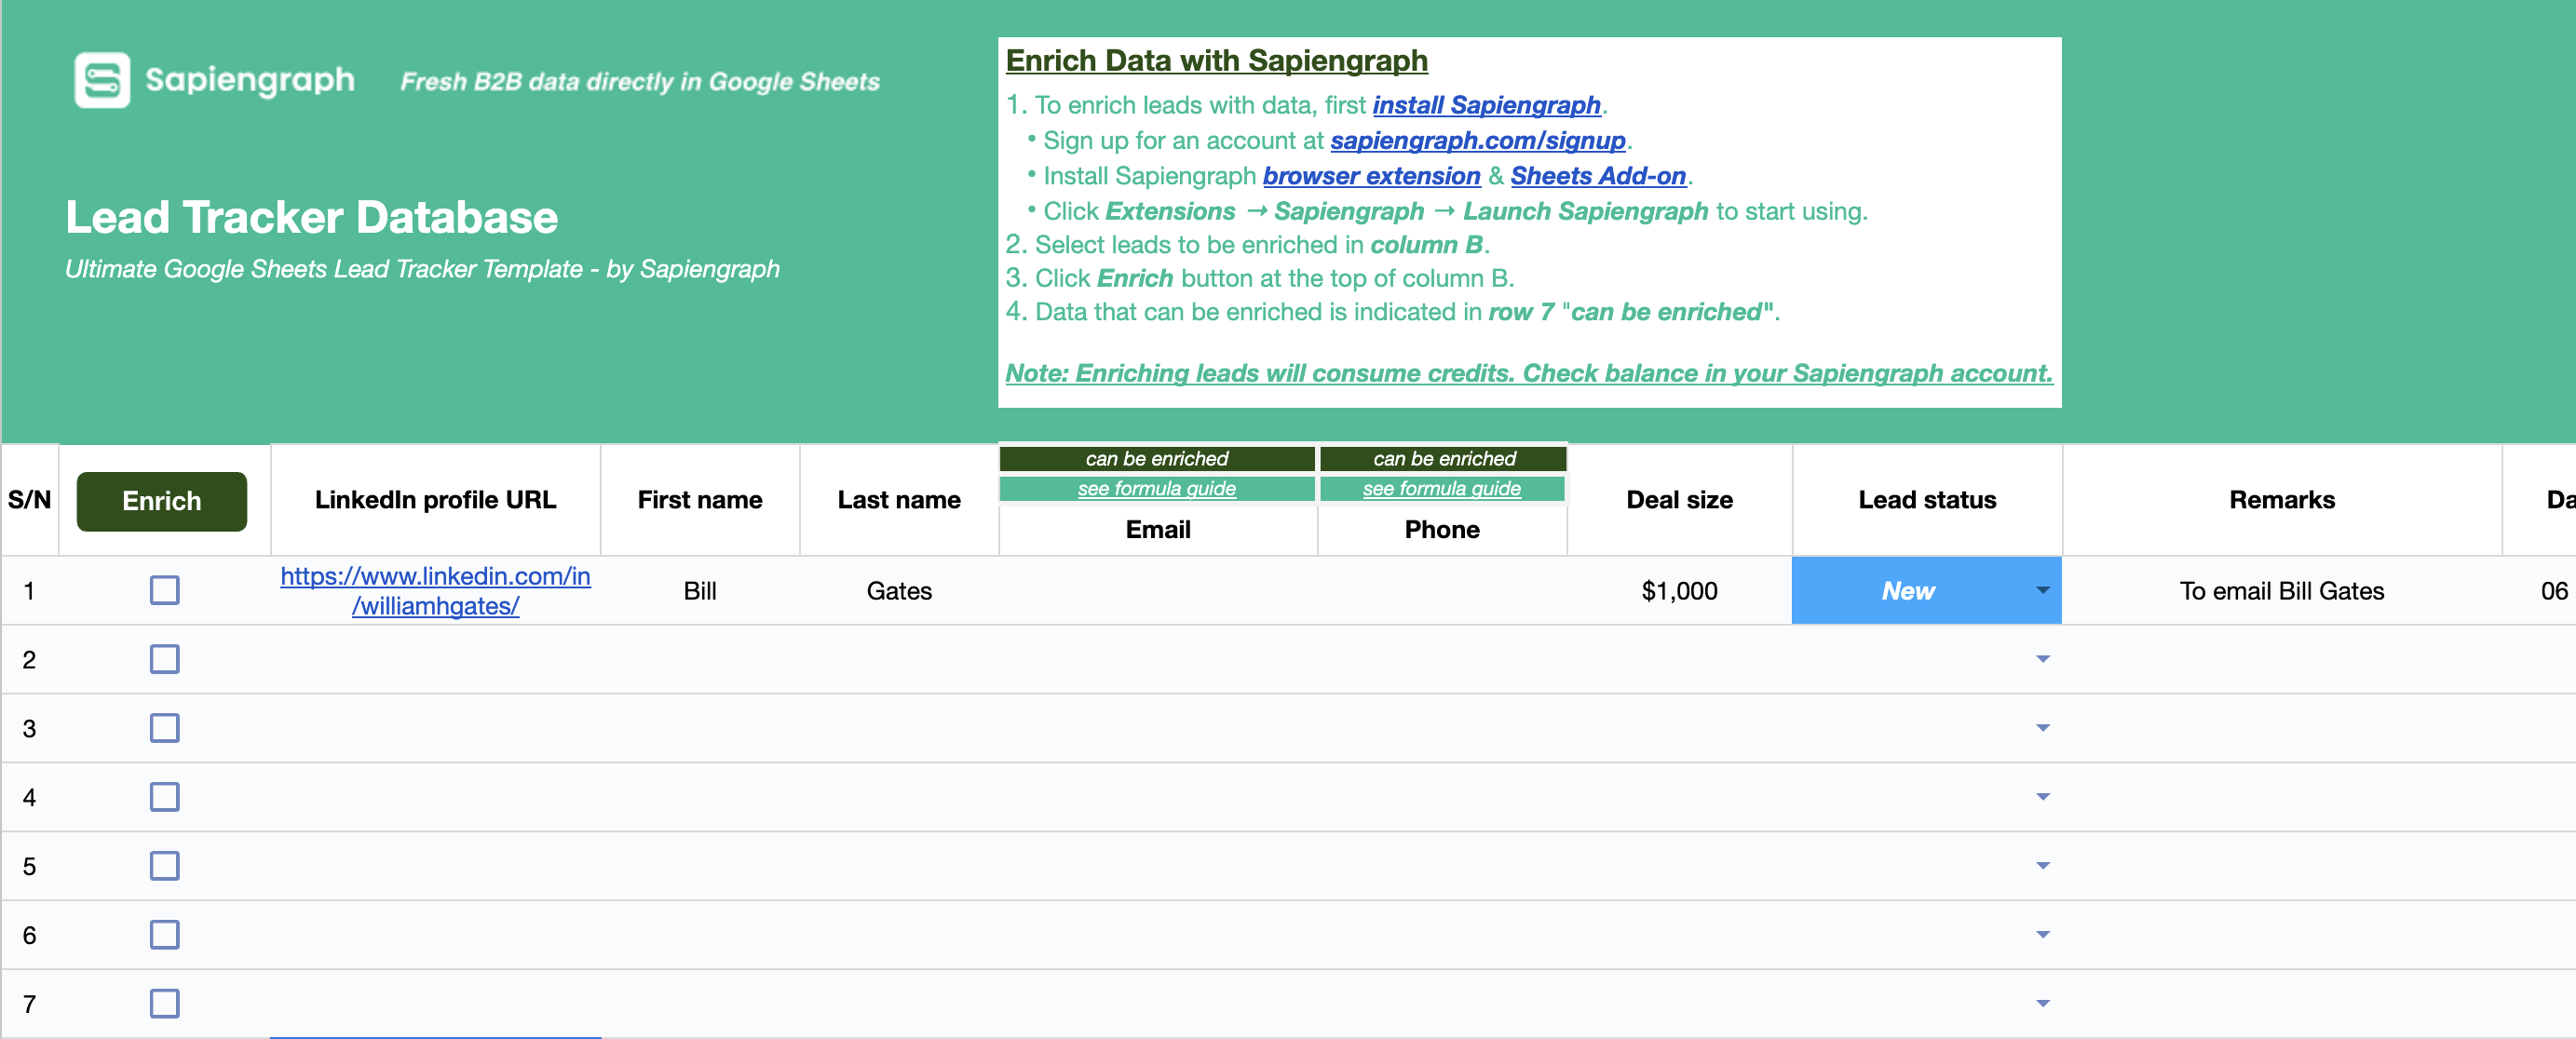Tick the Enrich checkbox for row 1
Screen dimensions: 2576x1039
point(165,590)
